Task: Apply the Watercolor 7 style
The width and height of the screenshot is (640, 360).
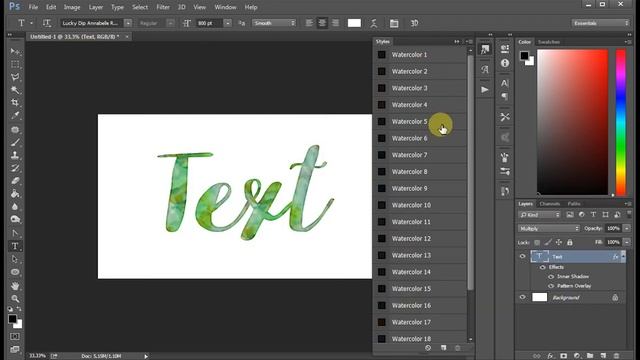Action: coord(420,155)
